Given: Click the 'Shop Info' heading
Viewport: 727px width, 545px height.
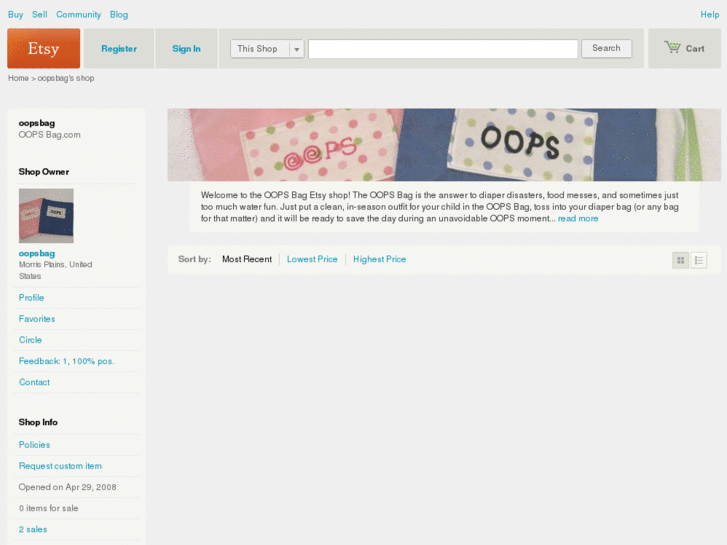Looking at the screenshot, I should coord(38,422).
